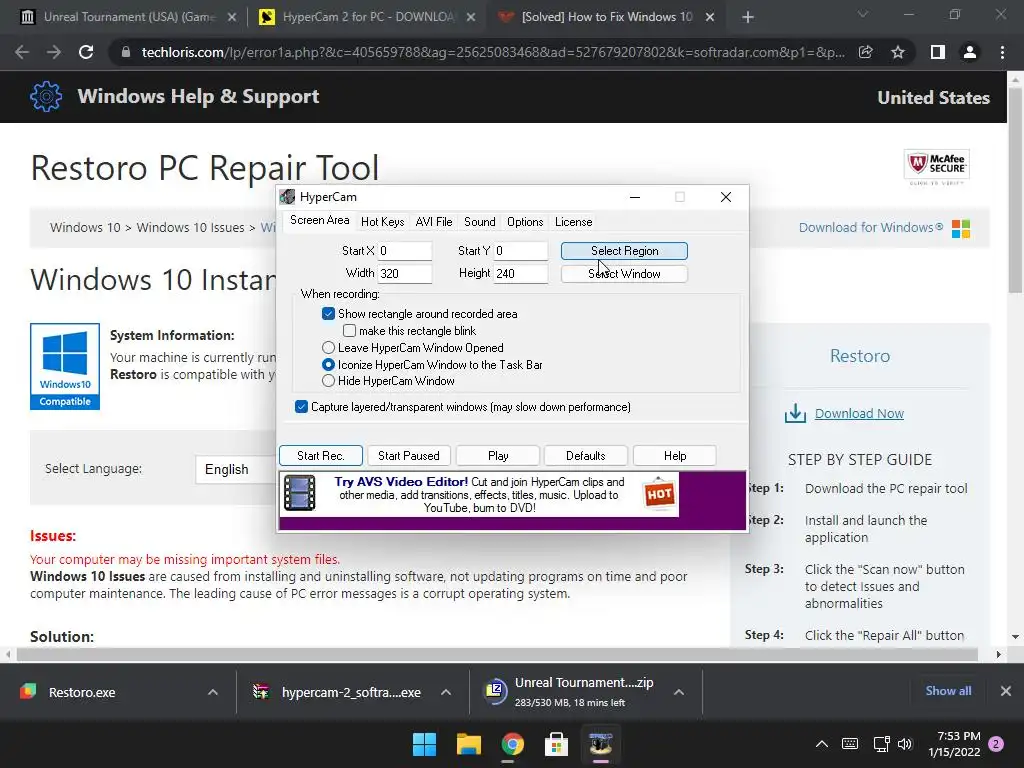The width and height of the screenshot is (1024, 768).
Task: Open the Options tab in HyperCam
Action: [525, 222]
